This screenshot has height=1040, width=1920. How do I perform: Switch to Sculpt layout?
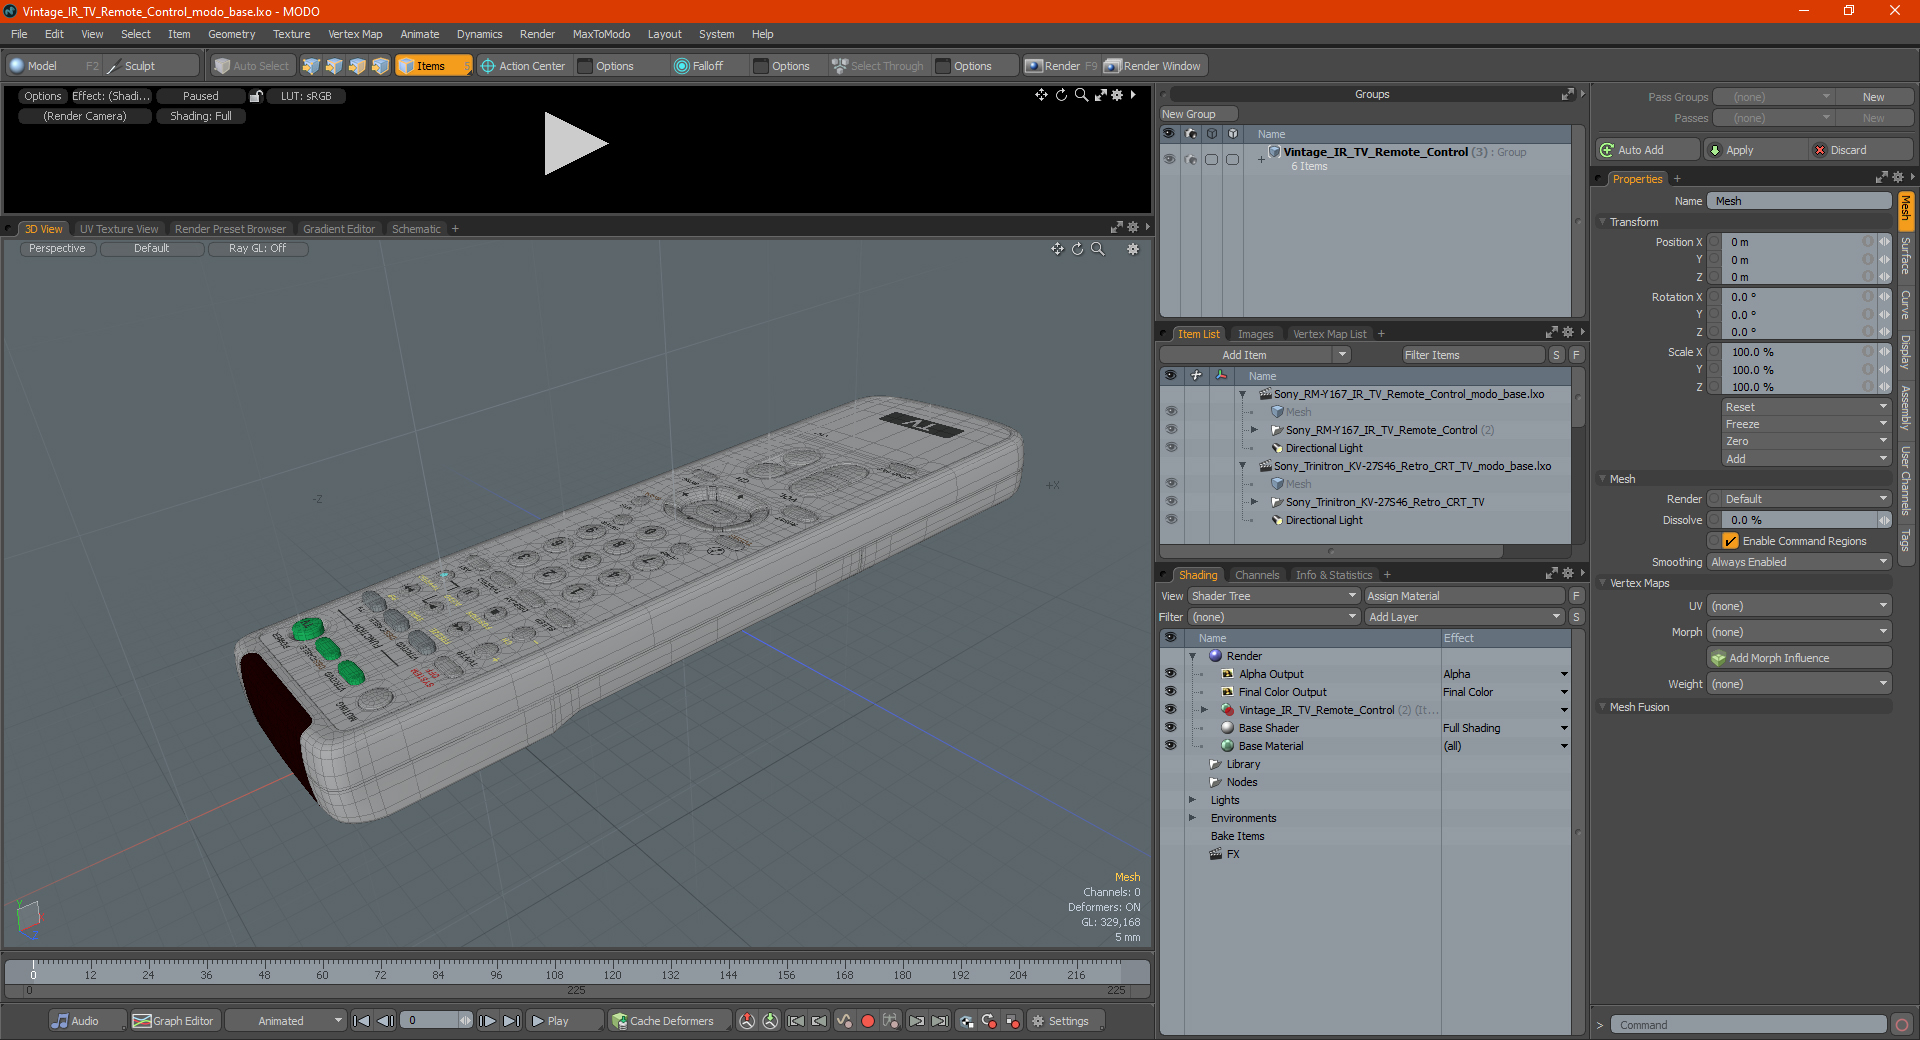click(x=151, y=66)
